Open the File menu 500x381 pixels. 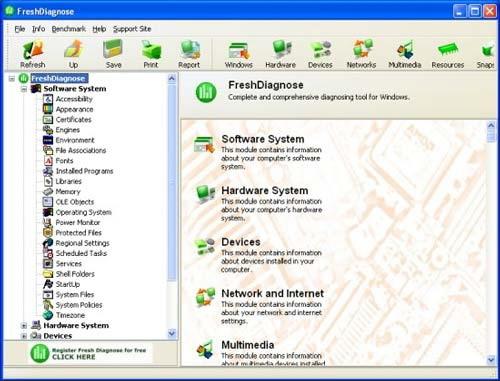click(x=20, y=29)
